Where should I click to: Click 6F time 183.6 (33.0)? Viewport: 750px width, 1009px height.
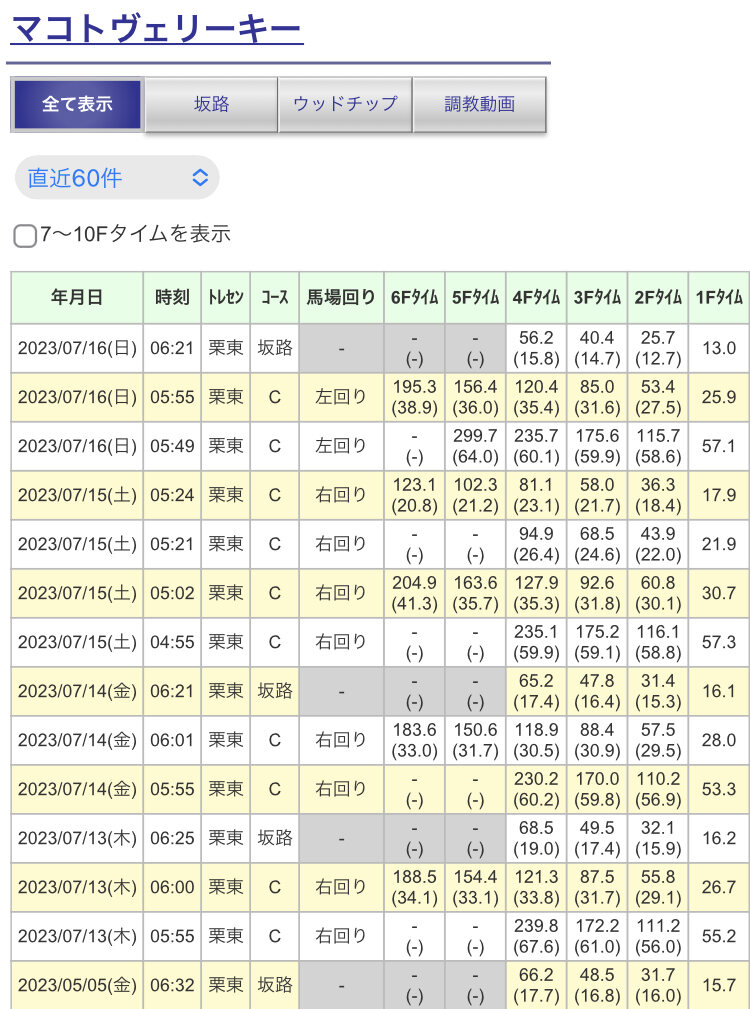coord(415,740)
